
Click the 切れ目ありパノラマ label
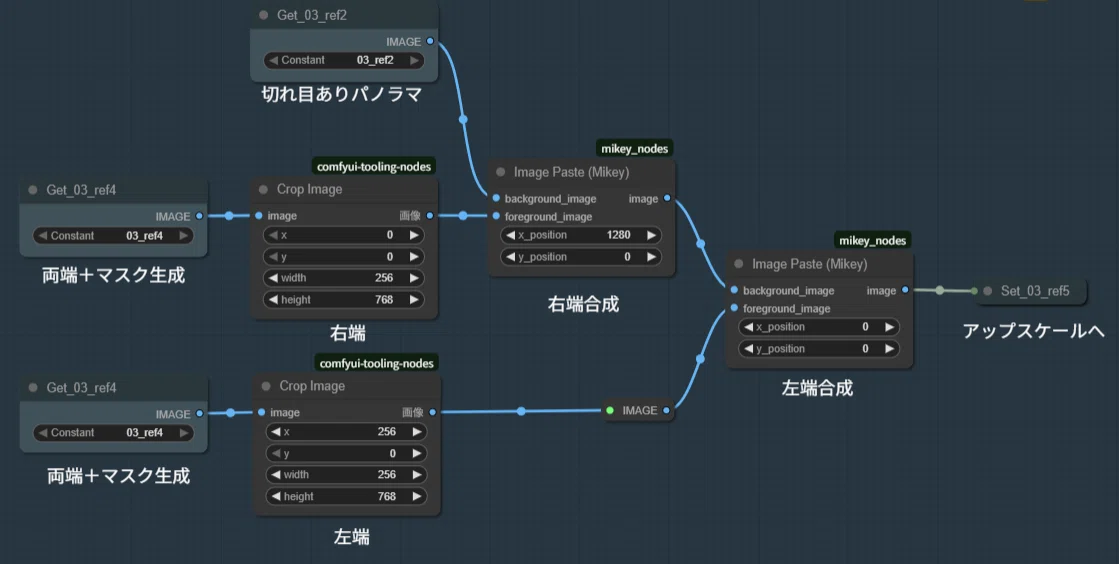[341, 94]
